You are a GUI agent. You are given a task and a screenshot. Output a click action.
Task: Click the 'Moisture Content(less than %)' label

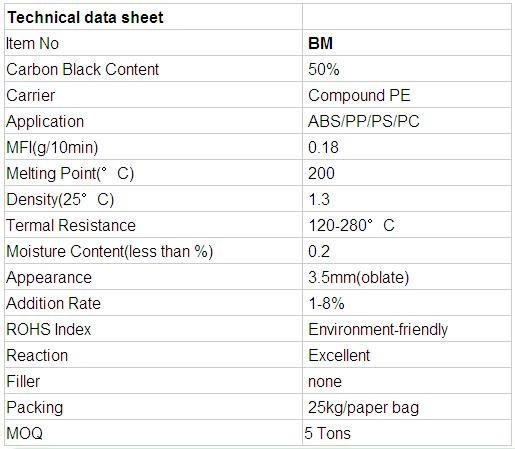point(109,251)
